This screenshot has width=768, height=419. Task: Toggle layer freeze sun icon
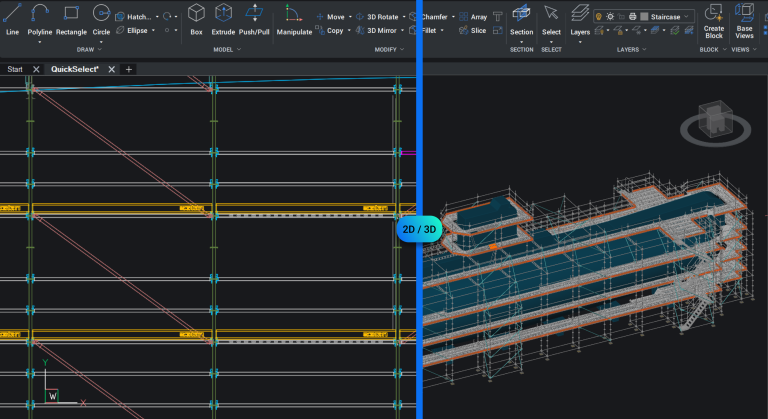(x=611, y=17)
